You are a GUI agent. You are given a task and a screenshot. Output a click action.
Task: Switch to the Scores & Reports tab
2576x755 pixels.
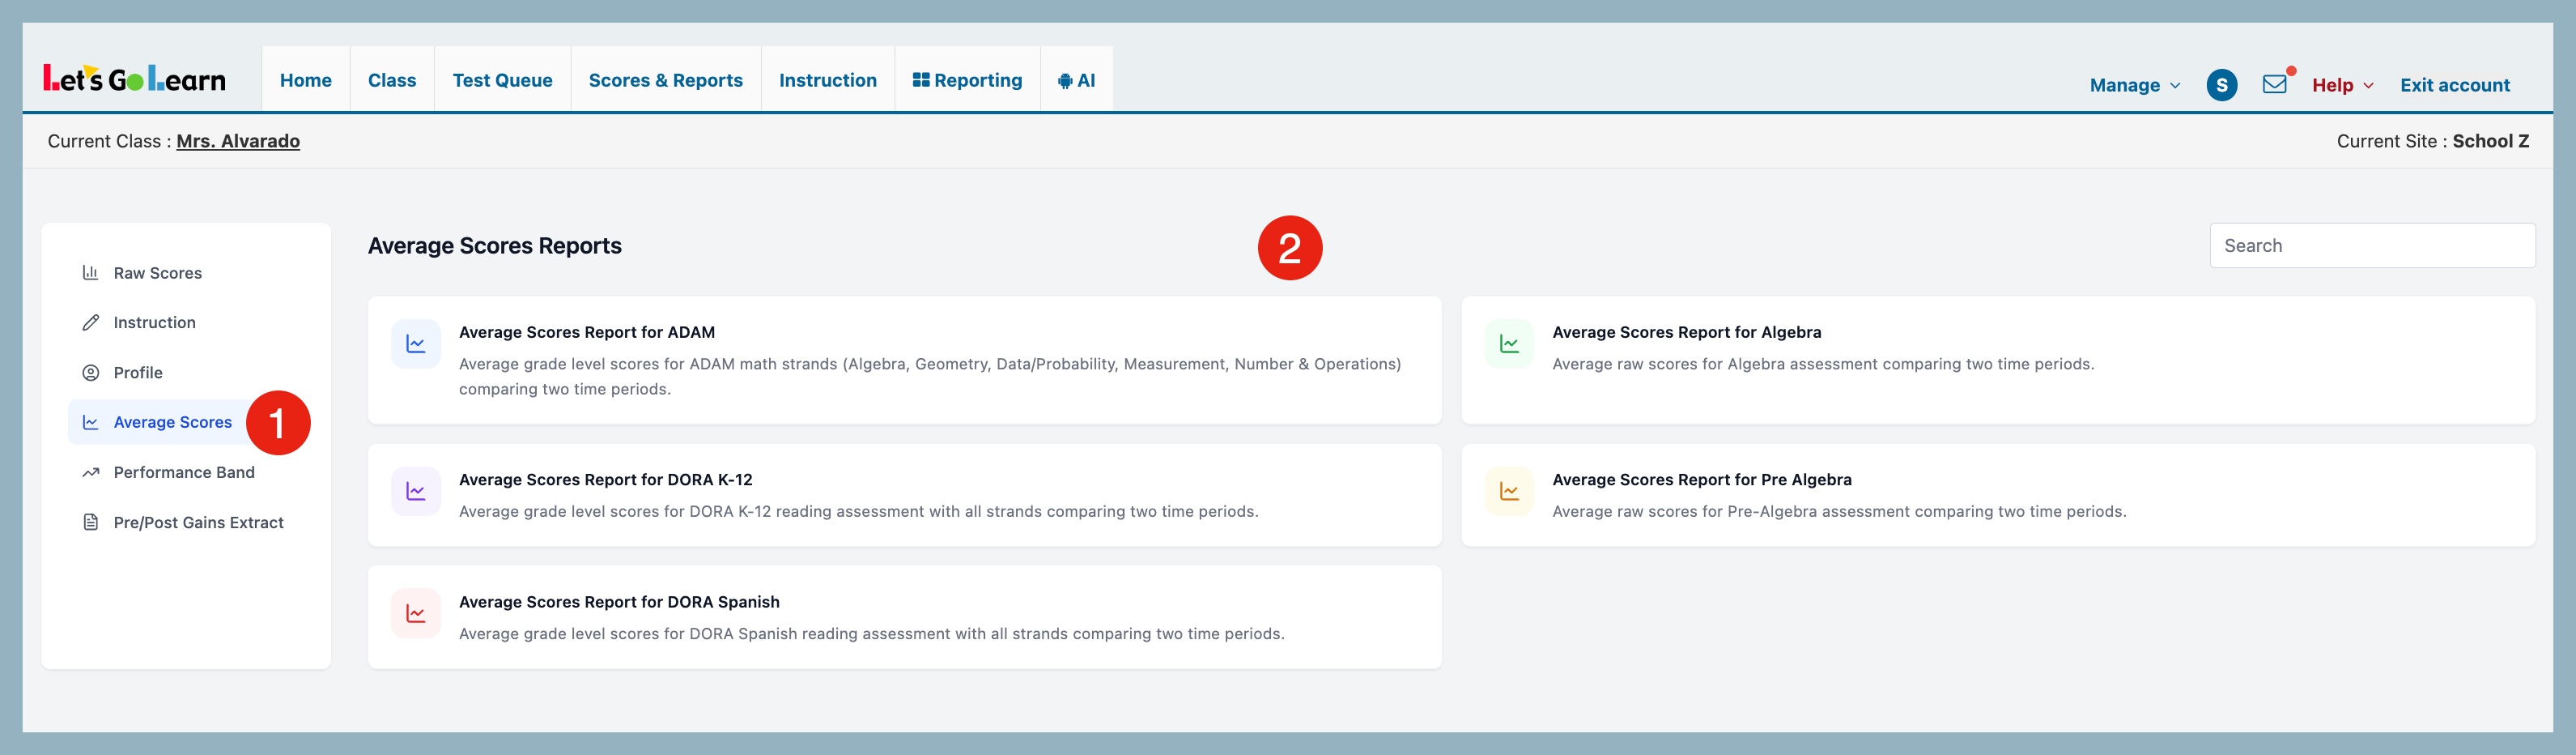(x=665, y=80)
